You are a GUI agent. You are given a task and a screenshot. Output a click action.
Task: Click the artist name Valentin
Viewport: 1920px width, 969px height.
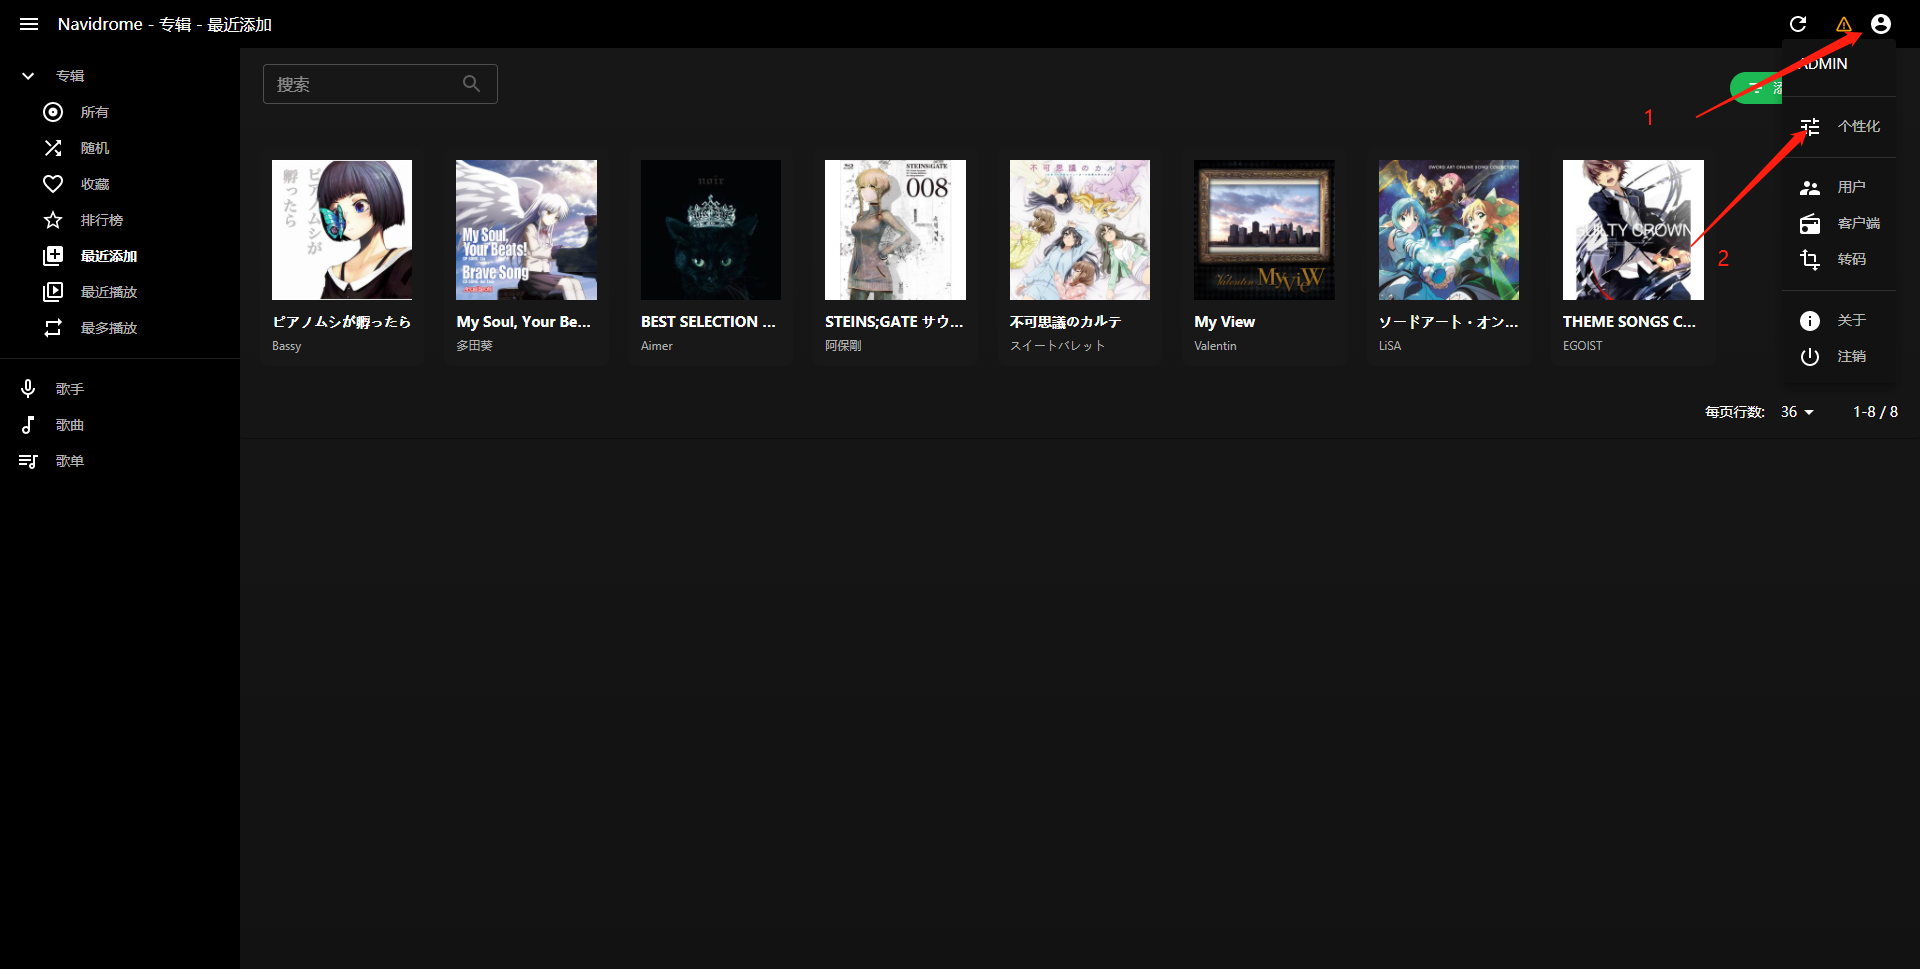[x=1215, y=346]
